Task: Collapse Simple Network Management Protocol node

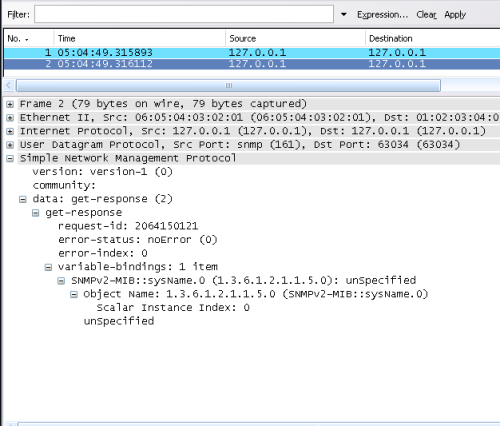Action: pyautogui.click(x=10, y=159)
